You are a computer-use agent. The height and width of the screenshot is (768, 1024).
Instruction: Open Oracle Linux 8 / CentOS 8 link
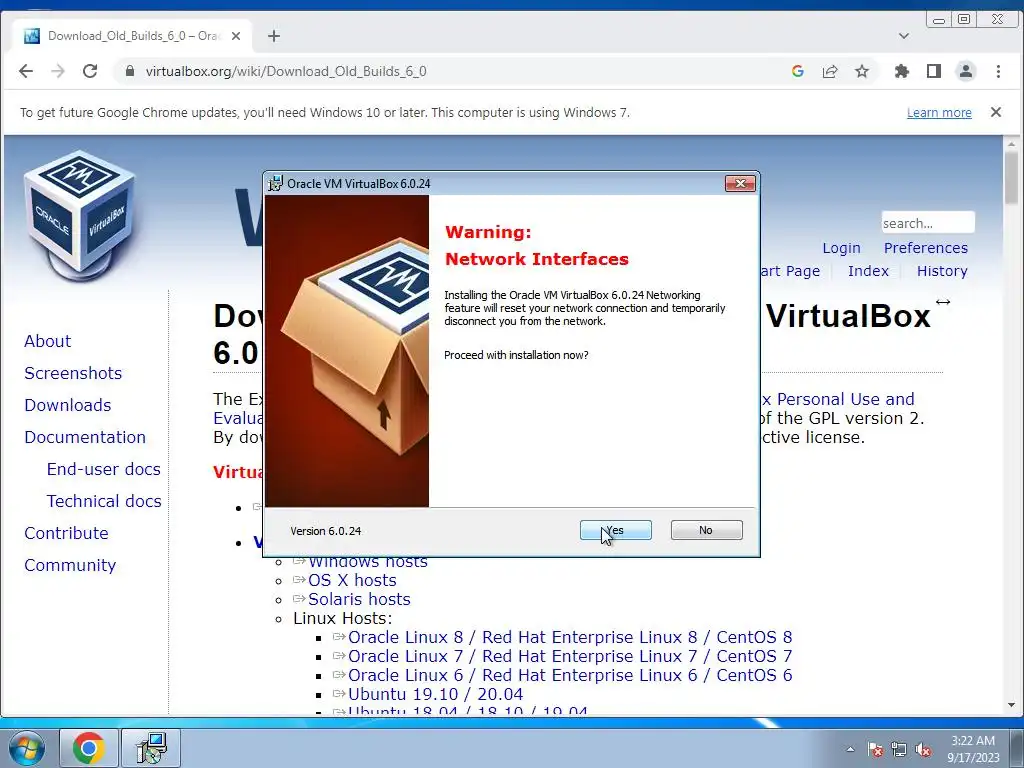point(569,637)
